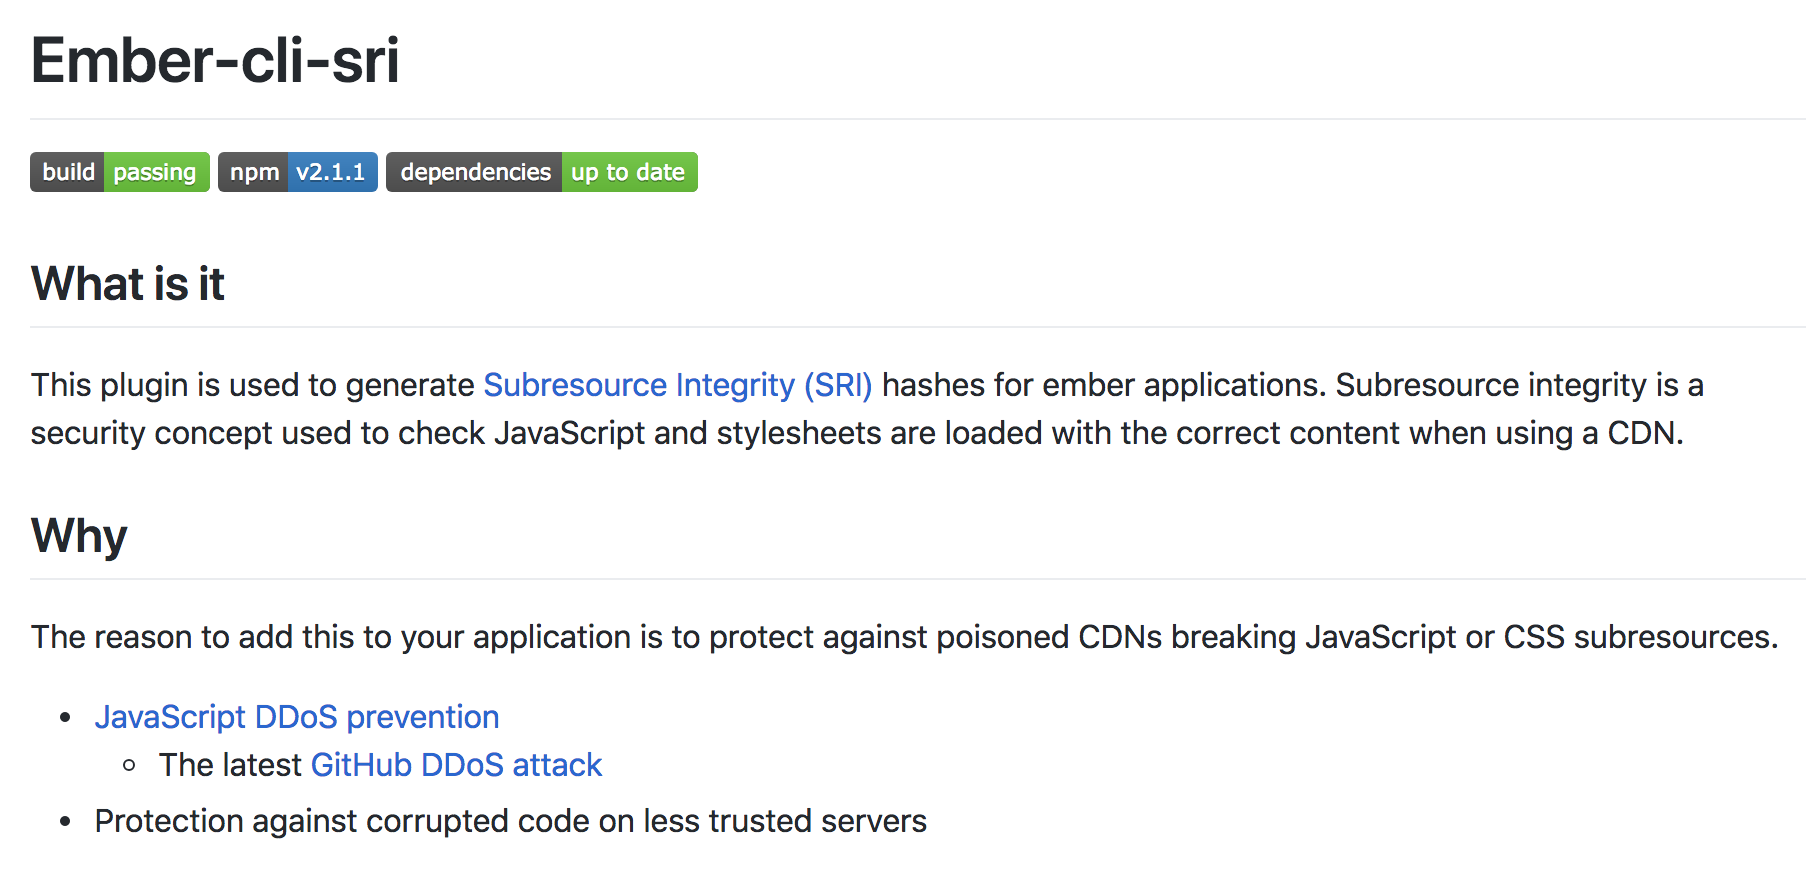
Task: Open the GitHub DDoS attack link
Action: point(456,765)
